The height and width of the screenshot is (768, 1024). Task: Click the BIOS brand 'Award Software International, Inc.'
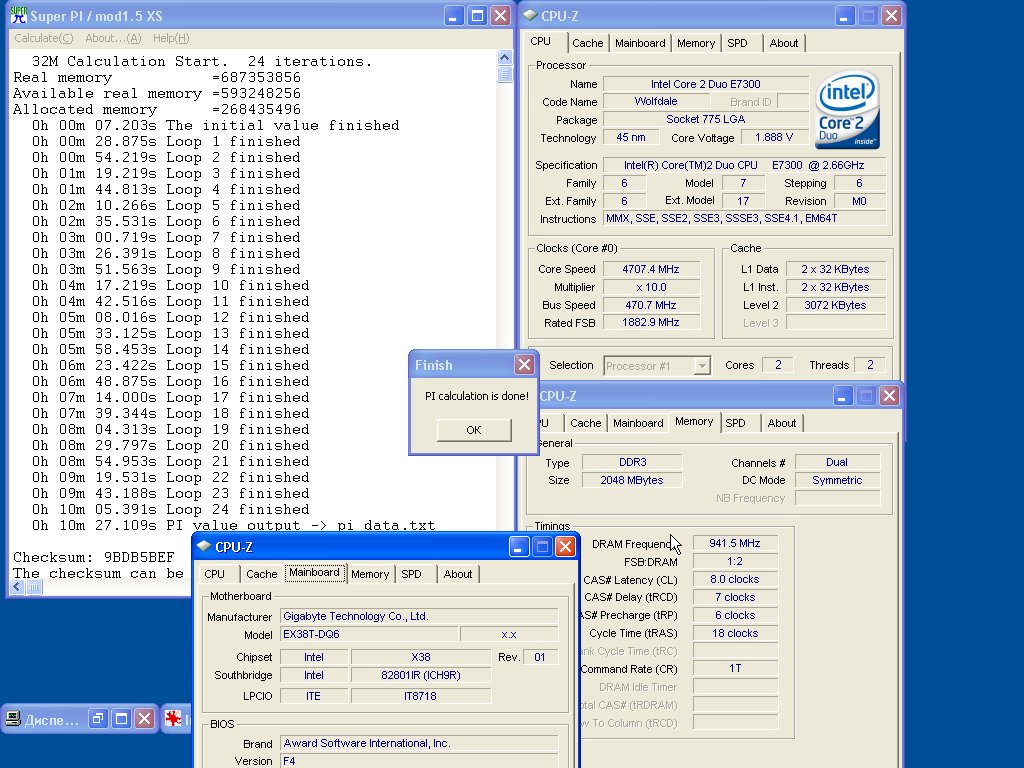(x=419, y=743)
